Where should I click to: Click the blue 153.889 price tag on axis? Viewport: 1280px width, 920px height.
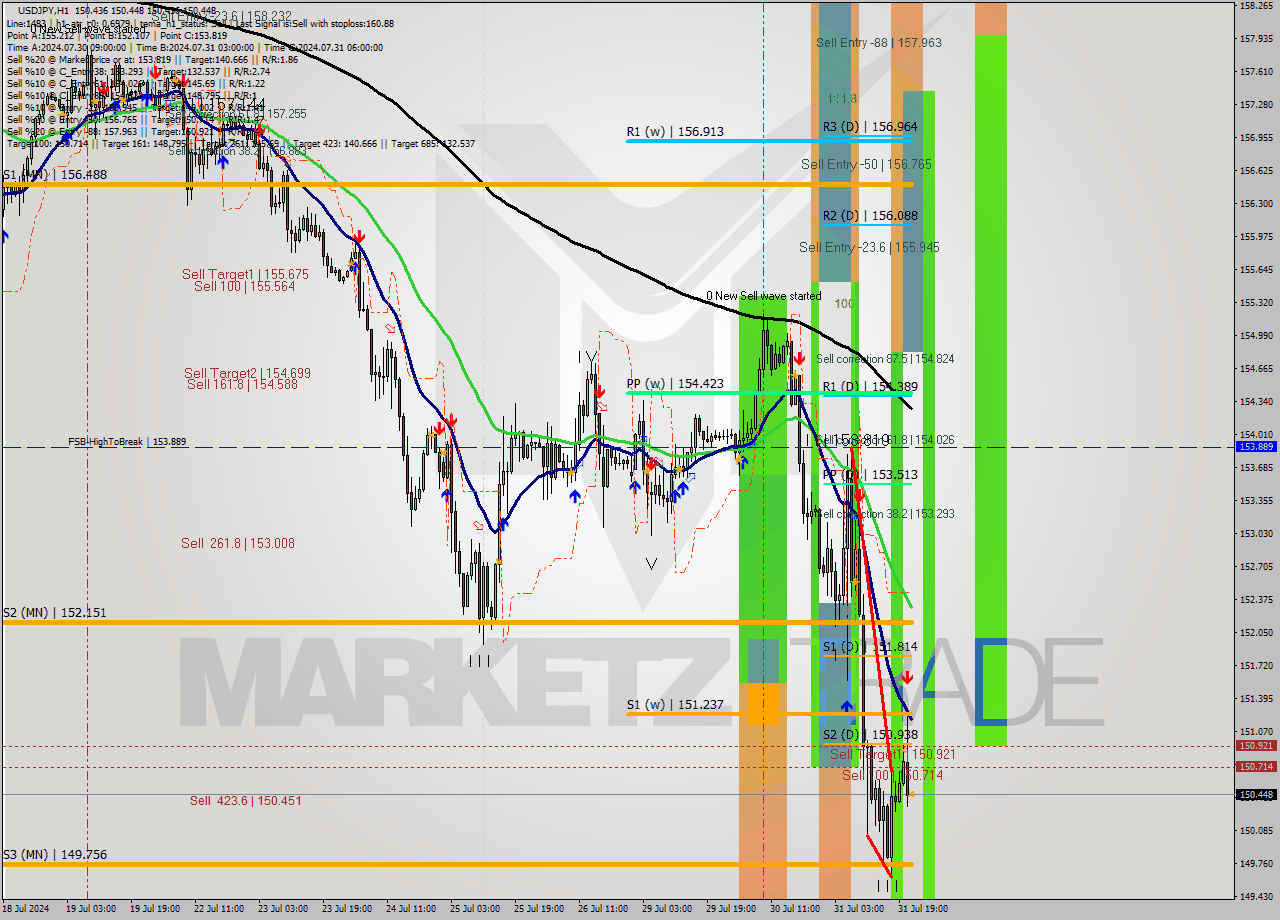pos(1256,446)
